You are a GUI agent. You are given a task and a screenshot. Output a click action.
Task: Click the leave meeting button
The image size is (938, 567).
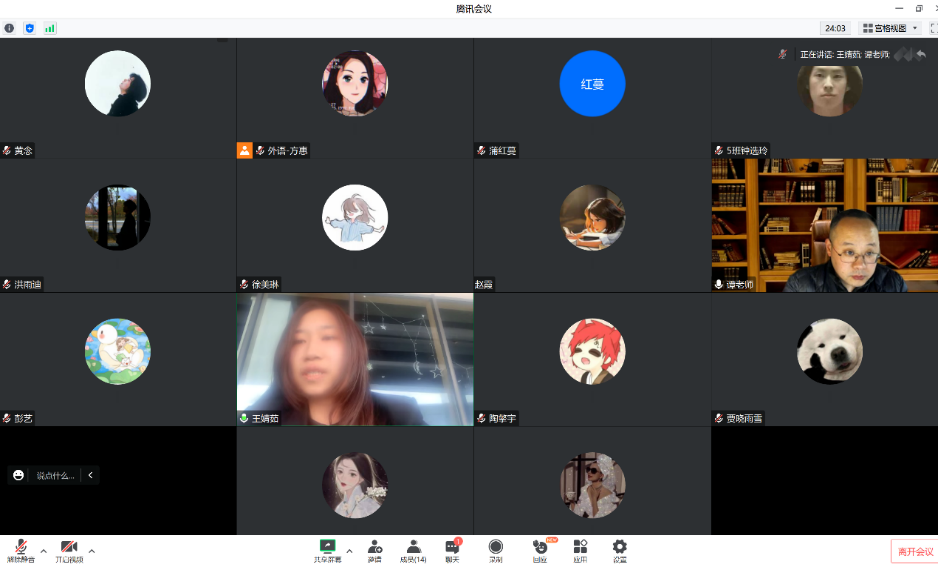[914, 551]
